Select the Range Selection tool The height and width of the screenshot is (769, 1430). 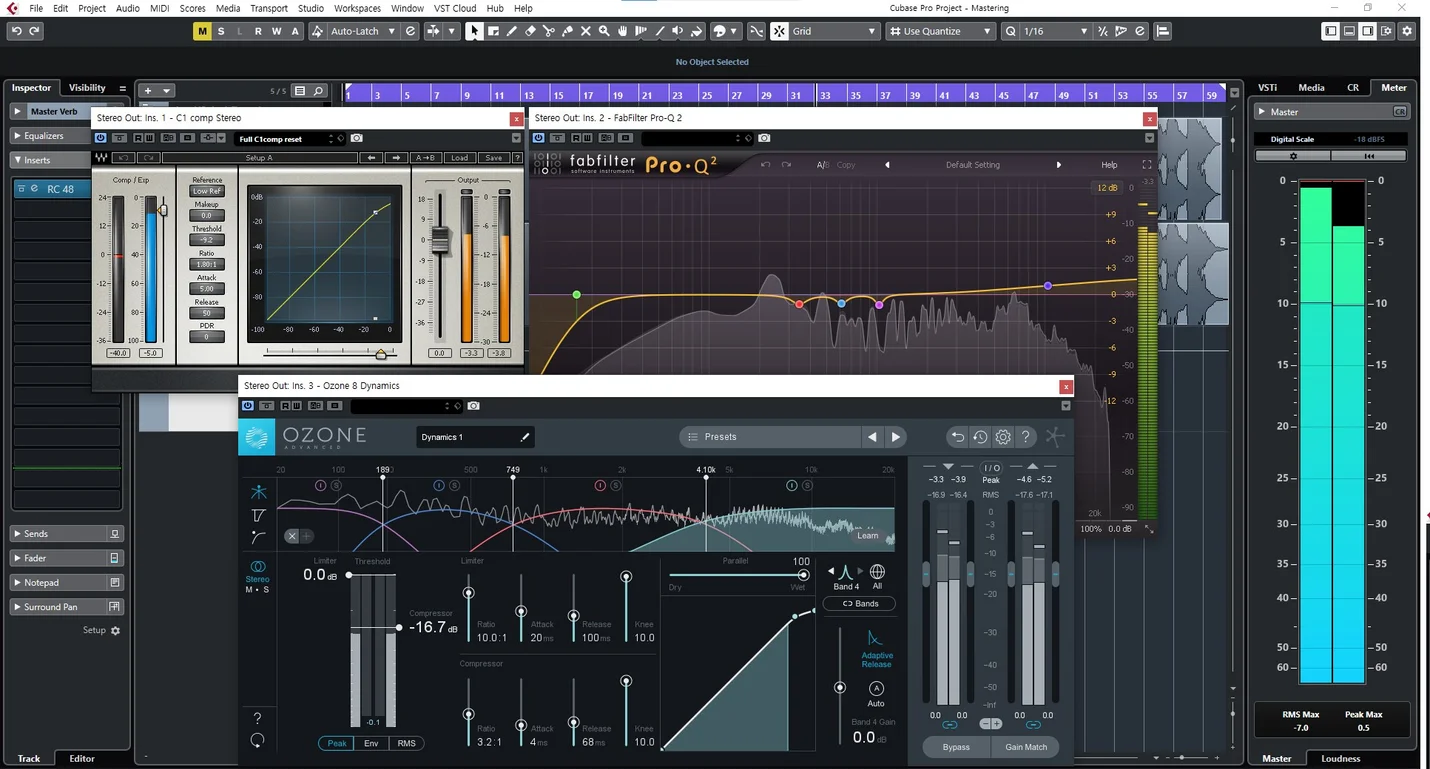click(x=493, y=31)
